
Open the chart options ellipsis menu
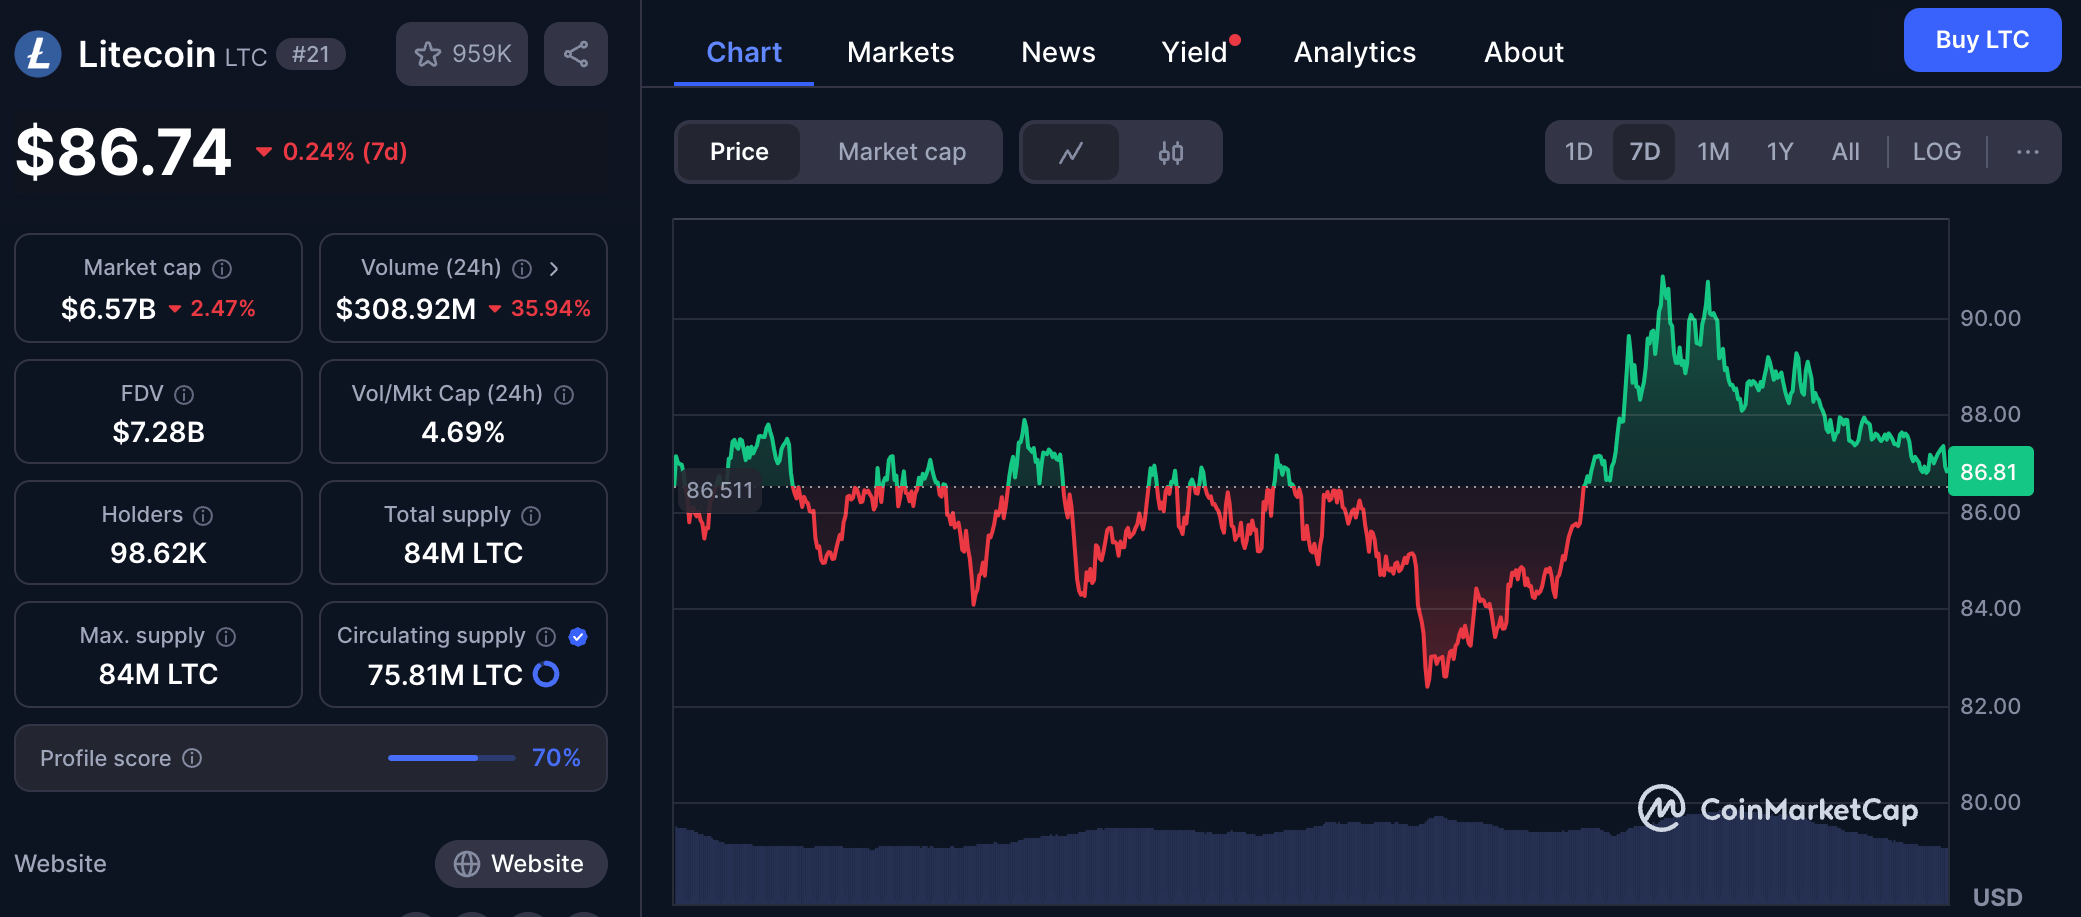[2028, 151]
